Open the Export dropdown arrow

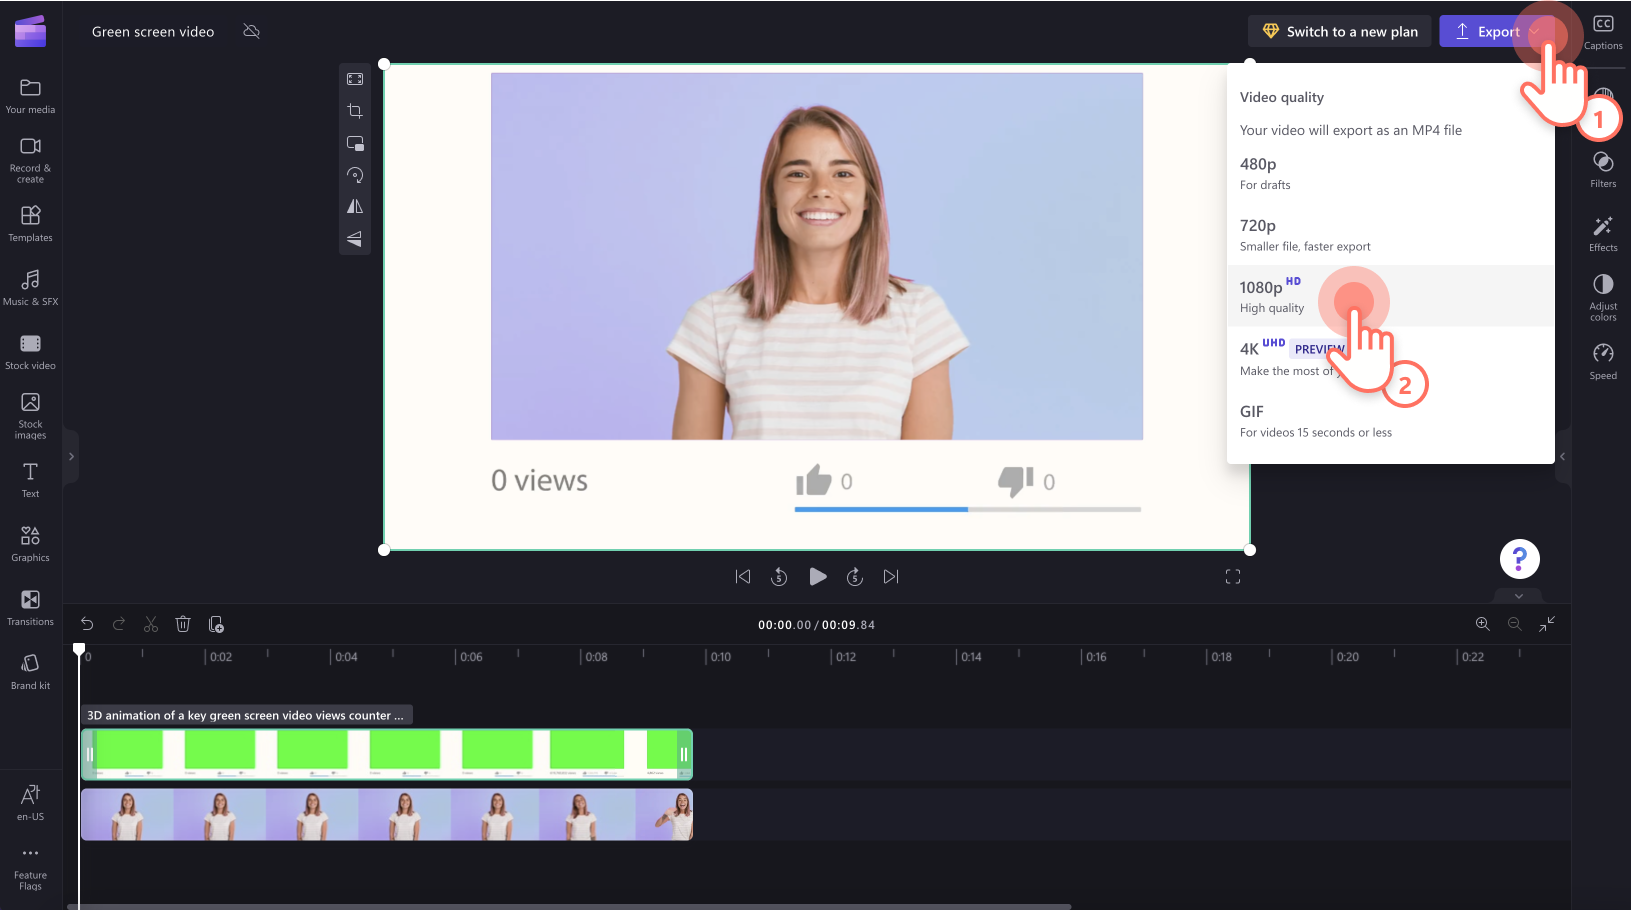click(1537, 31)
